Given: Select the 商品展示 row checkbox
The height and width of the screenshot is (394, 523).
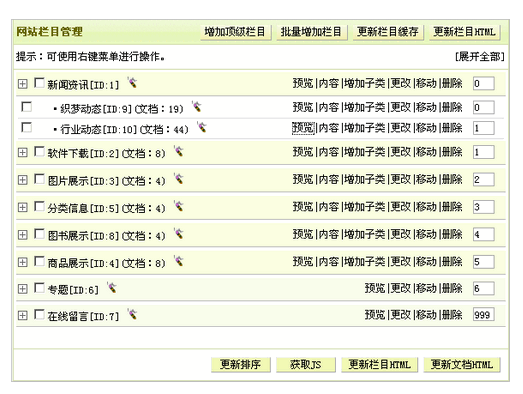Looking at the screenshot, I should tap(39, 261).
